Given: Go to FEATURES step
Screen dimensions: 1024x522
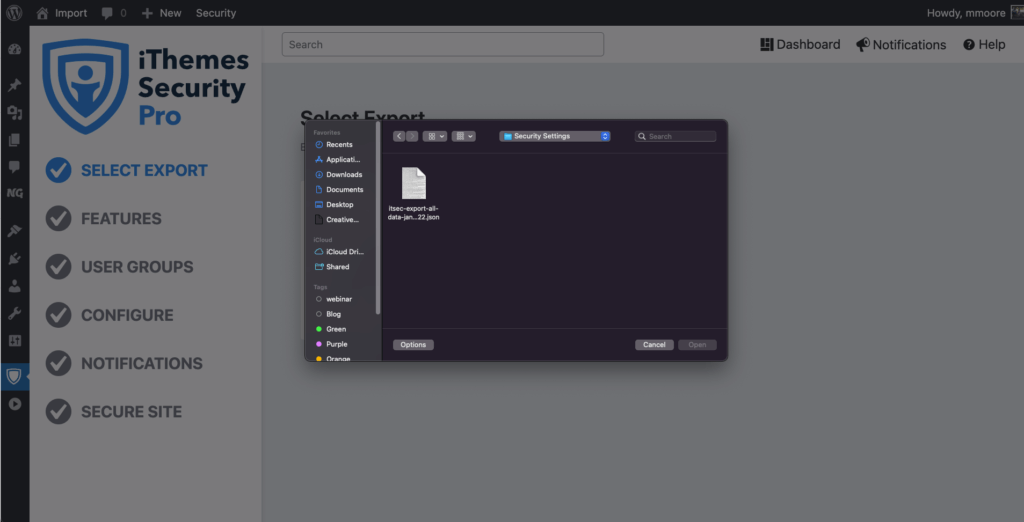Looking at the screenshot, I should 104,219.
